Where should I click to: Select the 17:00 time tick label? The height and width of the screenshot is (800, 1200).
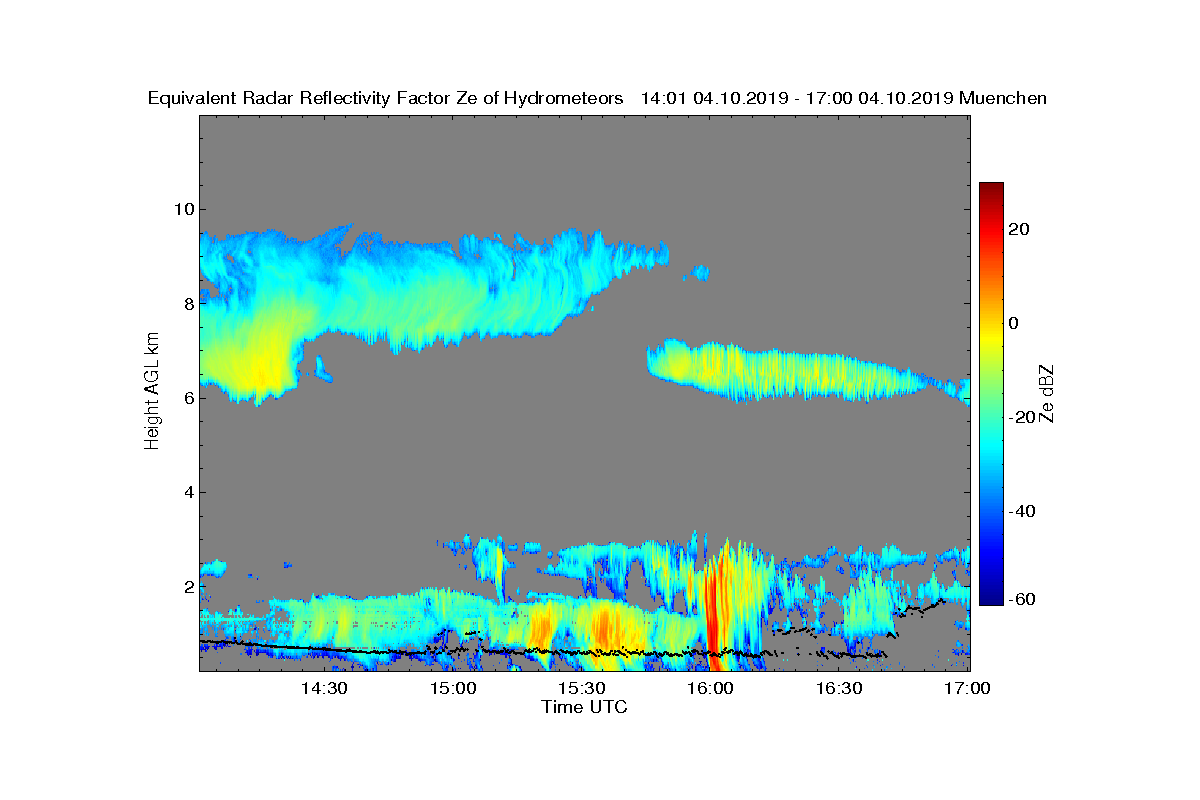click(967, 689)
